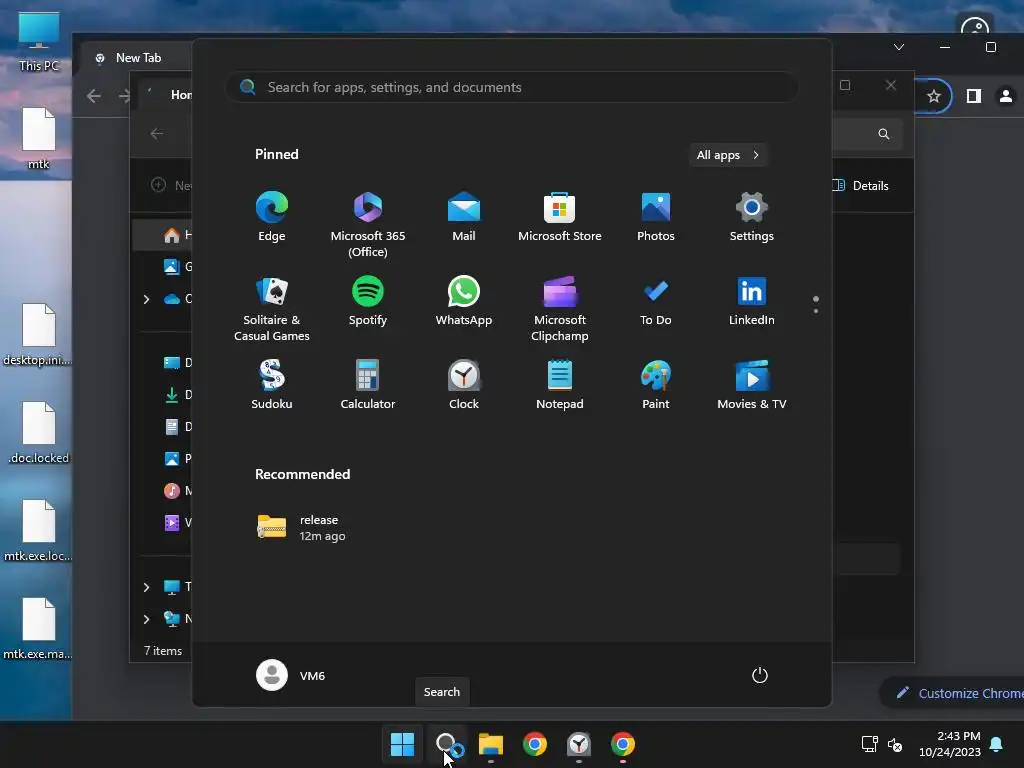Screen dimensions: 1024x768
Task: Launch Paint
Action: pyautogui.click(x=656, y=385)
